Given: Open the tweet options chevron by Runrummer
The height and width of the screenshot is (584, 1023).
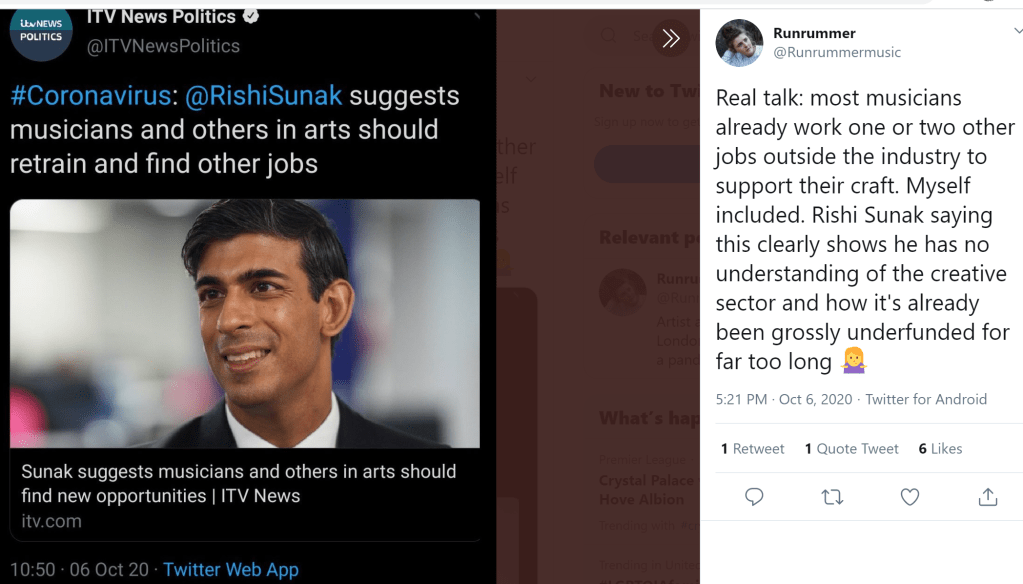Looking at the screenshot, I should (1018, 32).
